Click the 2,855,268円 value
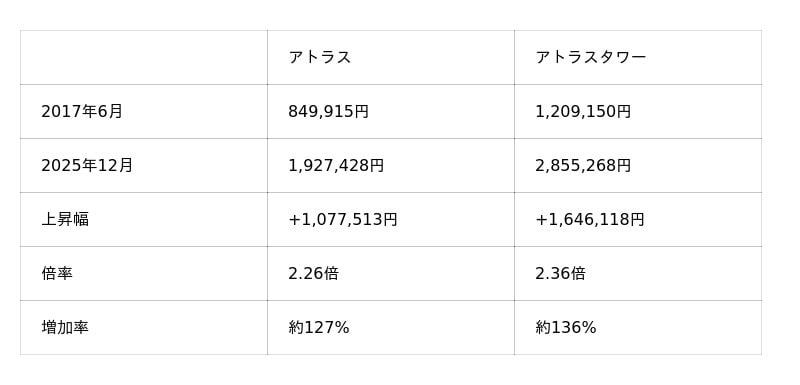The height and width of the screenshot is (385, 800). point(583,165)
